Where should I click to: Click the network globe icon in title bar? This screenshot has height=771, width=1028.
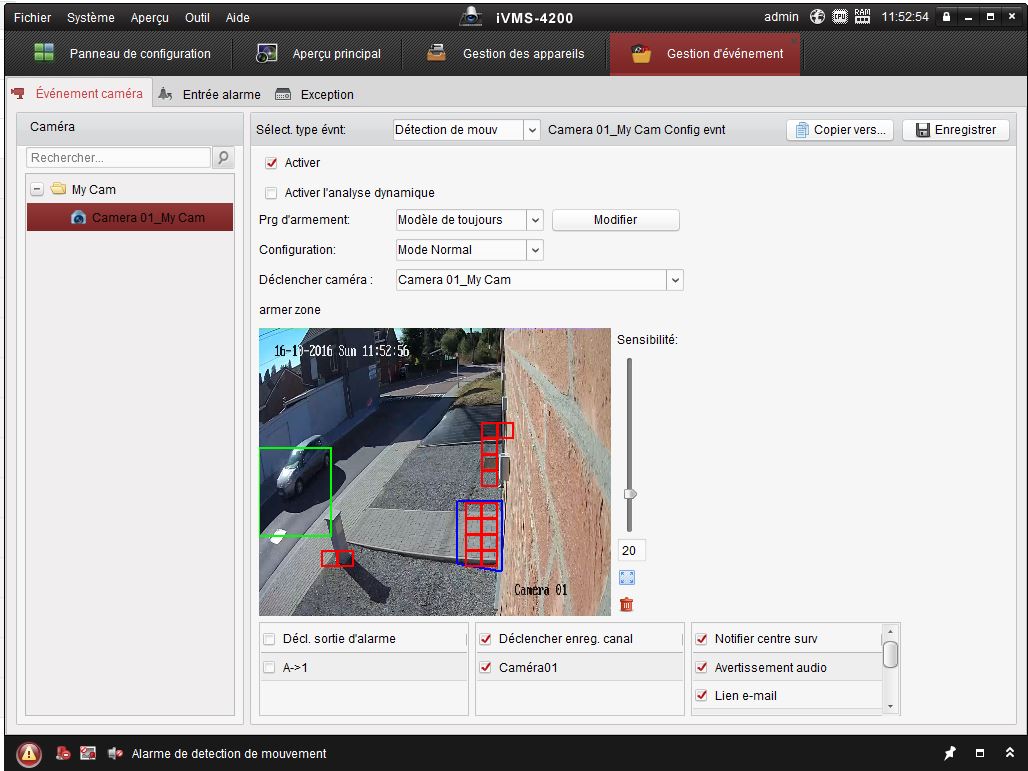point(817,17)
